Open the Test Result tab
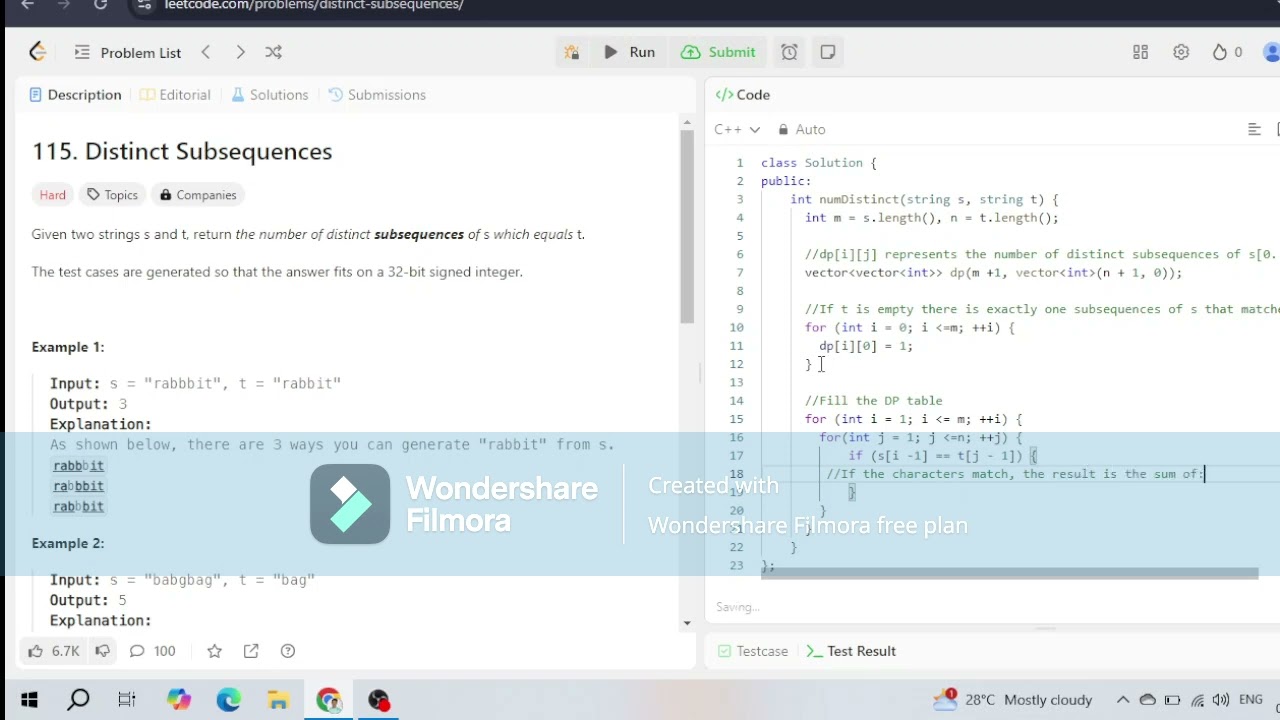Image resolution: width=1280 pixels, height=720 pixels. pyautogui.click(x=851, y=651)
